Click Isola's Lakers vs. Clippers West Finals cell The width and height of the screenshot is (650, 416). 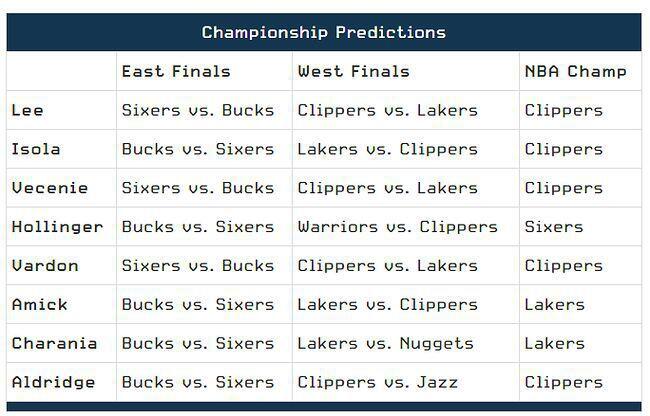(387, 149)
